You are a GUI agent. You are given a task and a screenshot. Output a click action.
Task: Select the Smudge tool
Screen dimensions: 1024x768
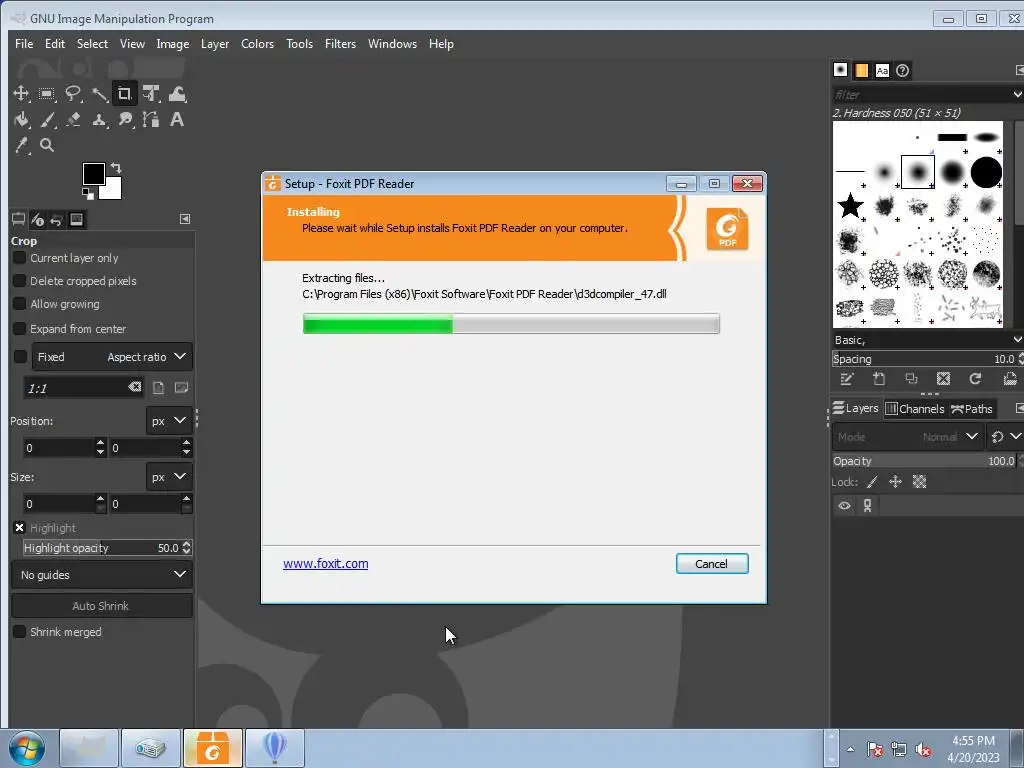(125, 120)
